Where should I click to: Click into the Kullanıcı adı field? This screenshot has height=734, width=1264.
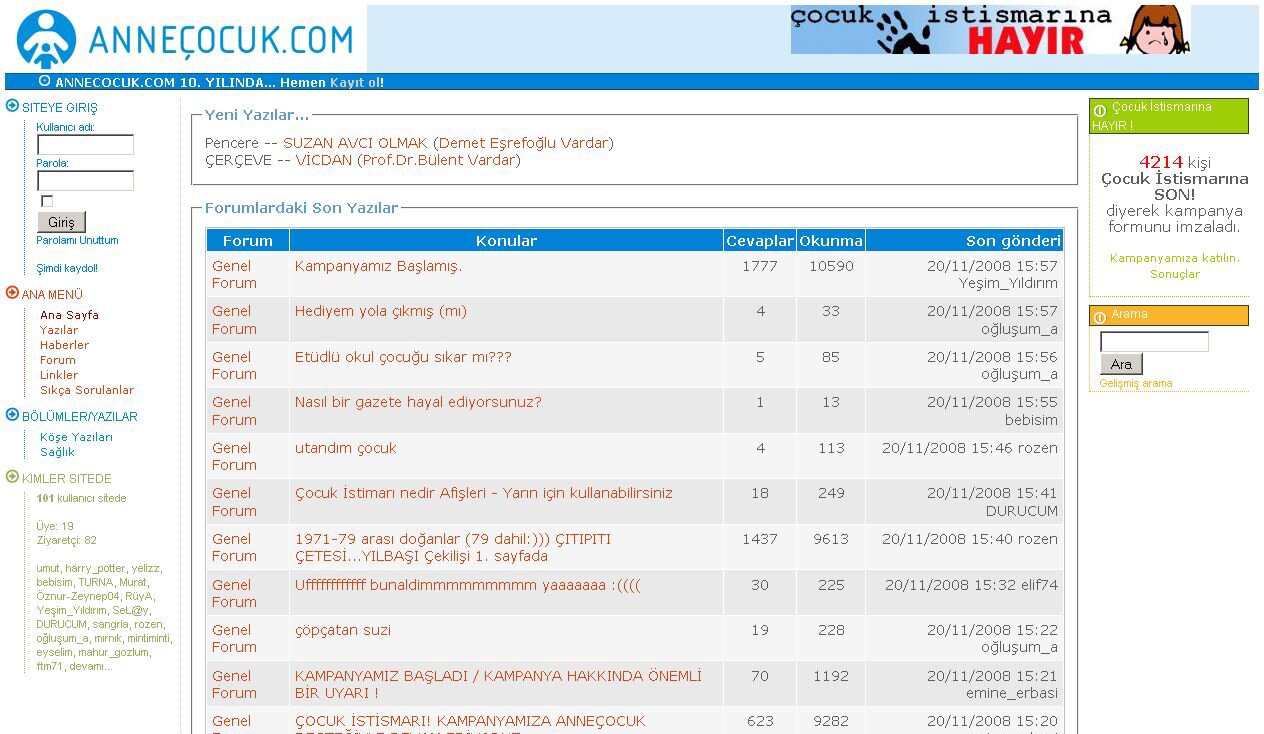pos(85,145)
